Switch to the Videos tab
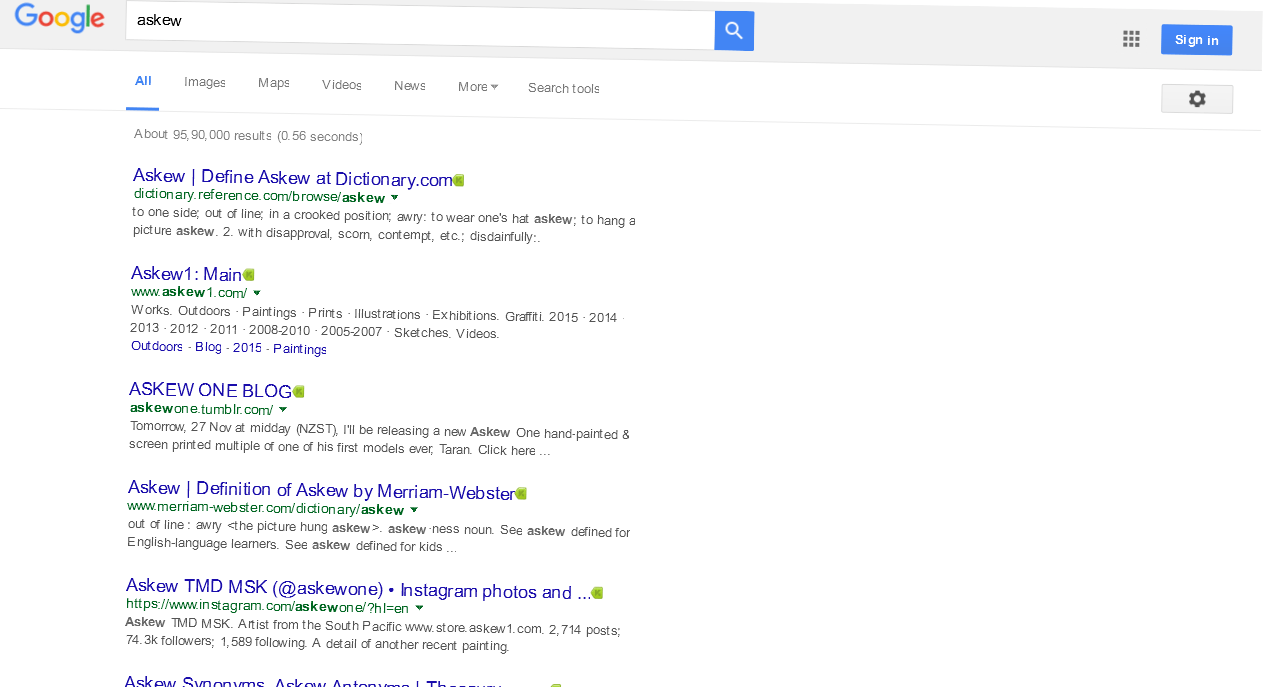The image size is (1263, 687). pos(342,85)
